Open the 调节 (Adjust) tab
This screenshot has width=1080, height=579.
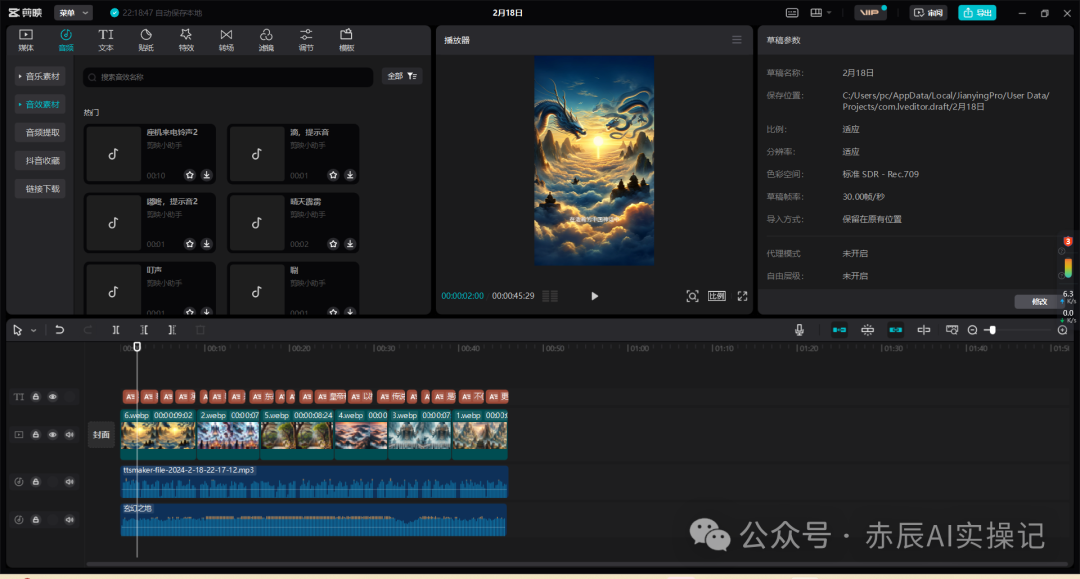(306, 40)
